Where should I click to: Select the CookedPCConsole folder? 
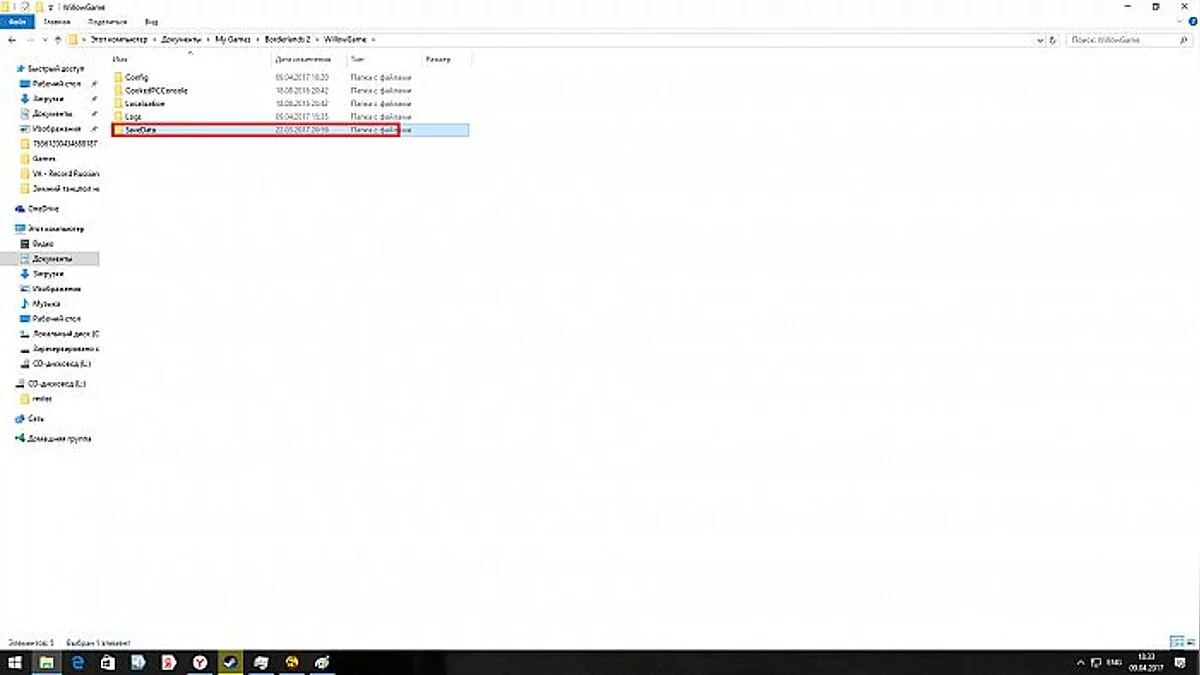290,90
